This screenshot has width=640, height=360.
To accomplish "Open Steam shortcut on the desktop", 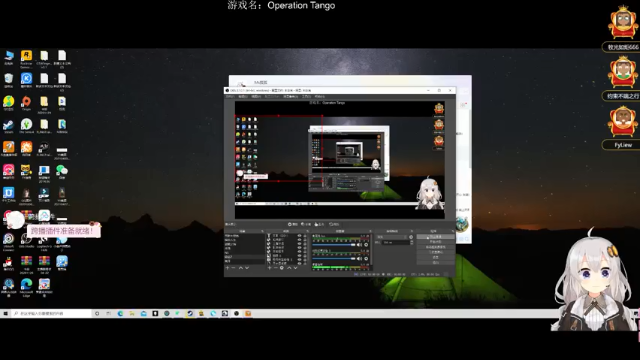I will point(9,126).
